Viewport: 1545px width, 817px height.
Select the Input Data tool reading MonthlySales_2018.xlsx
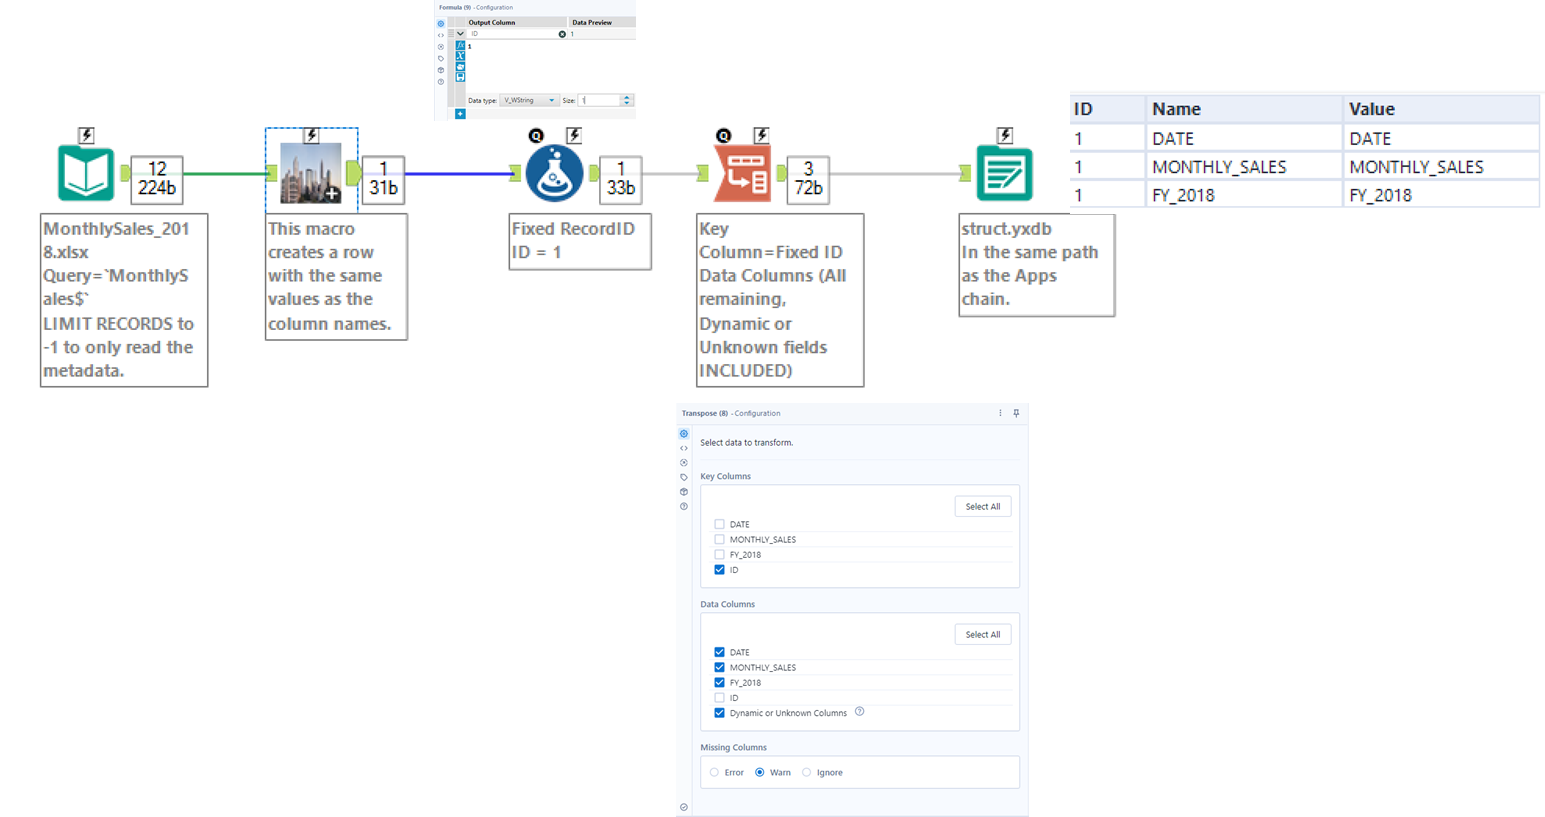tap(87, 173)
